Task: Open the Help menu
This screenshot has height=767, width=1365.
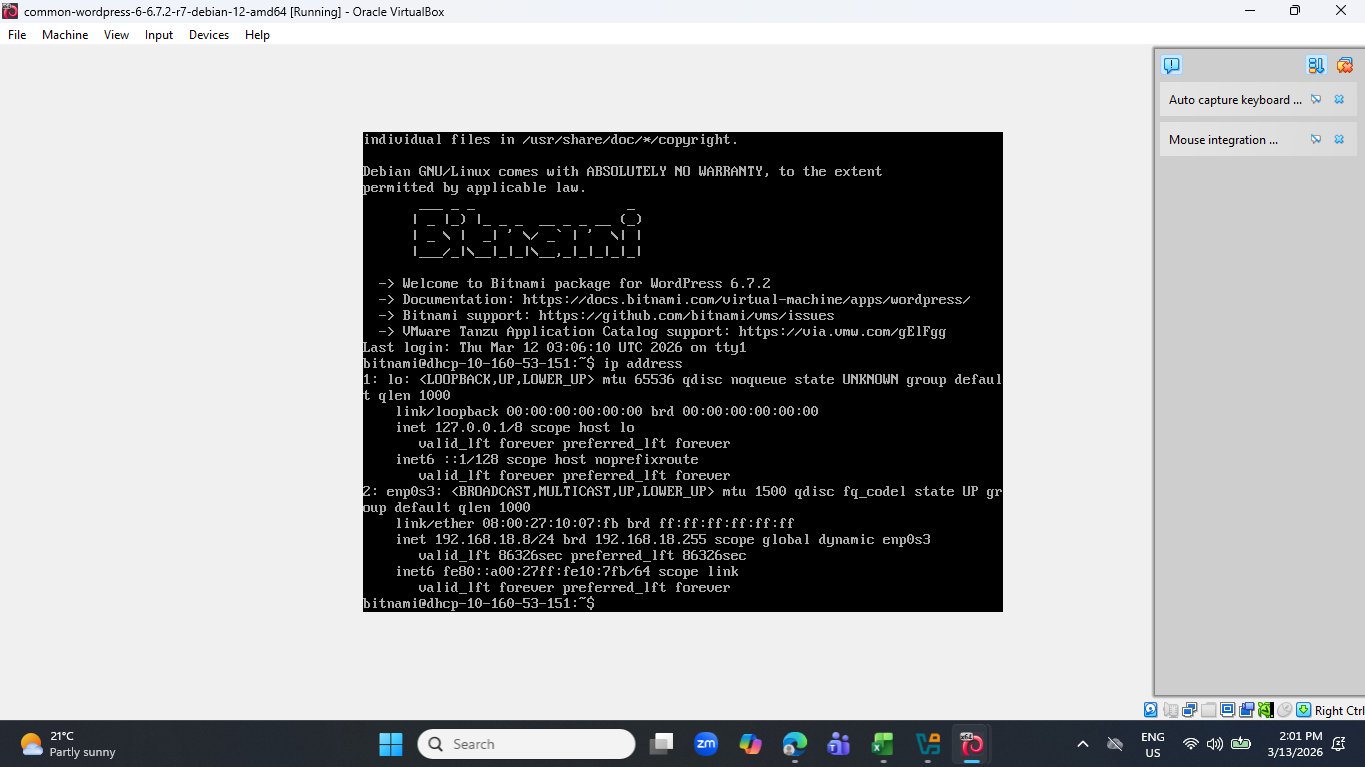Action: 257,34
